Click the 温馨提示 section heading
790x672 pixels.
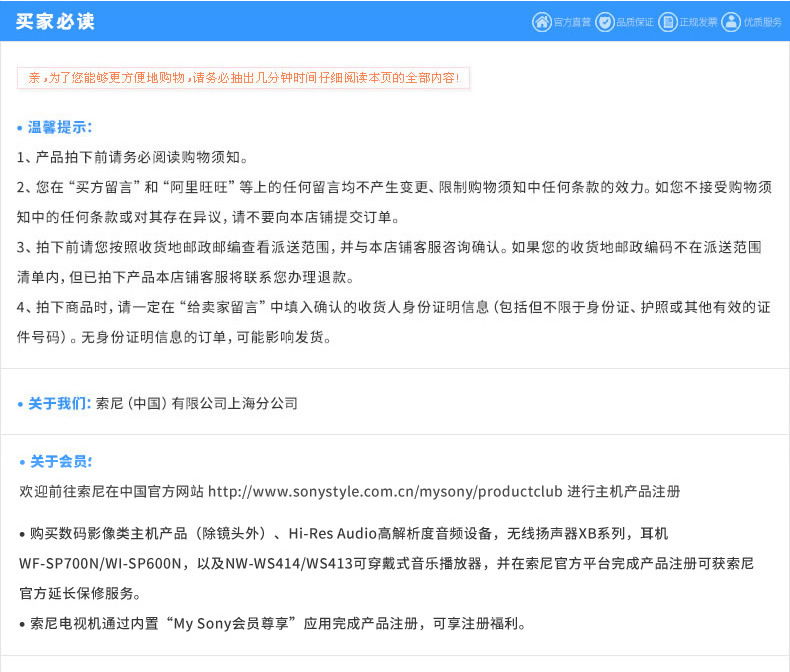click(x=59, y=127)
